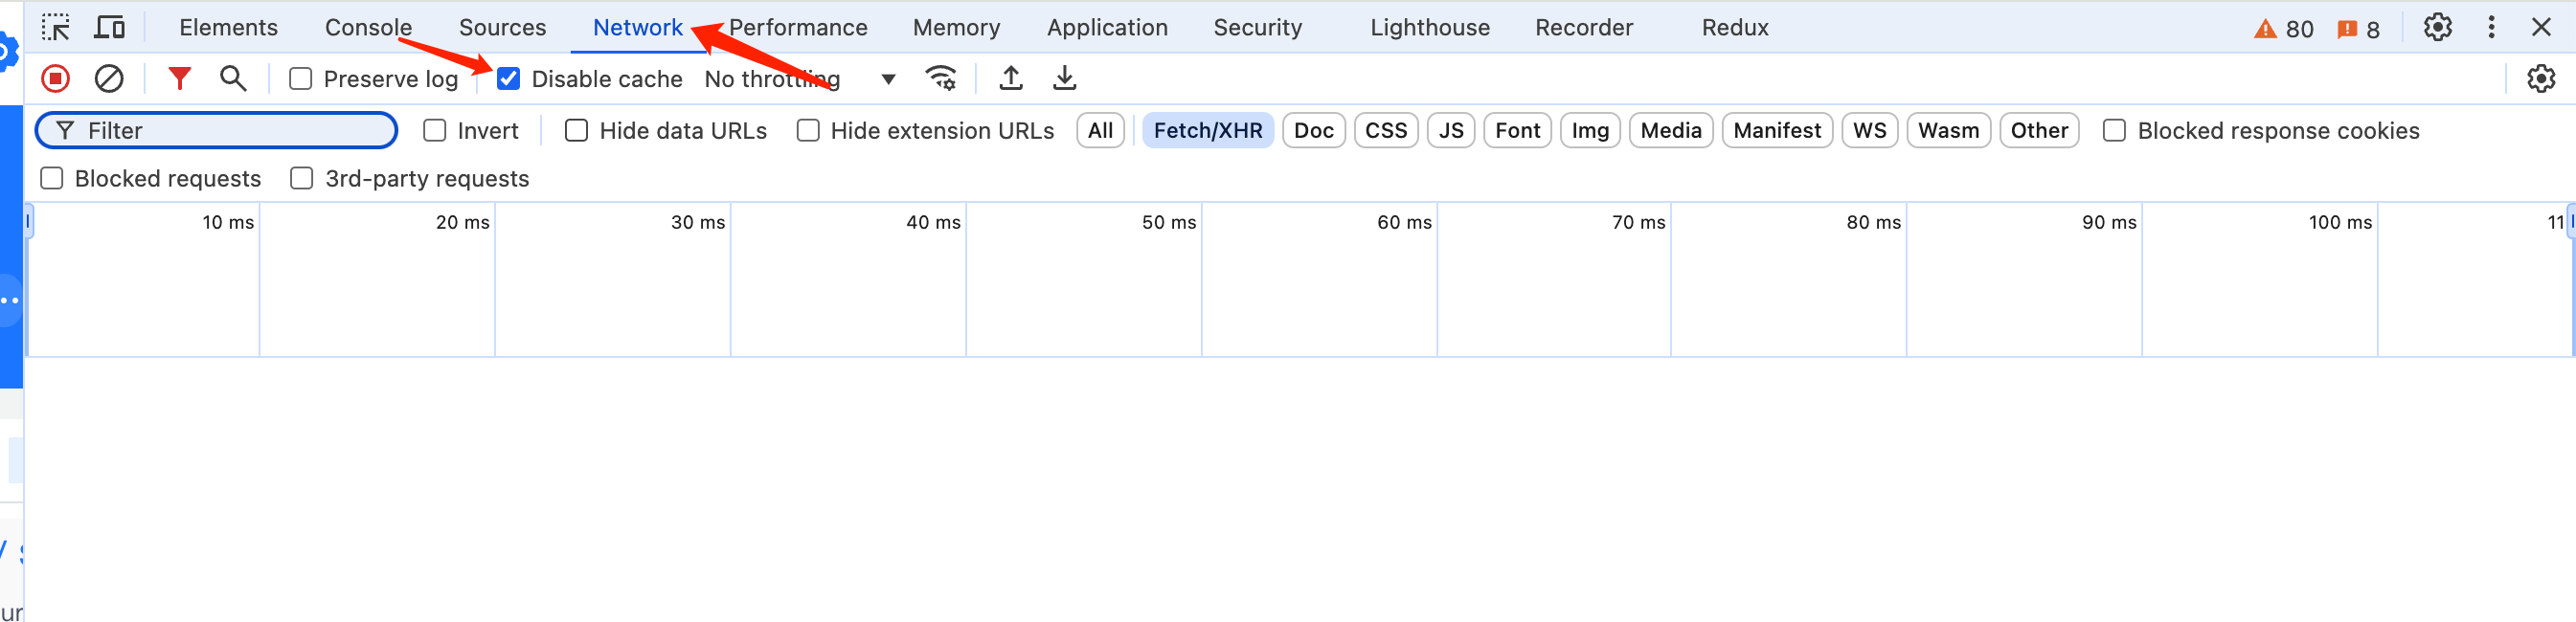Select the Fetch/XHR filter button
Viewport: 2576px width, 622px height.
(x=1207, y=131)
